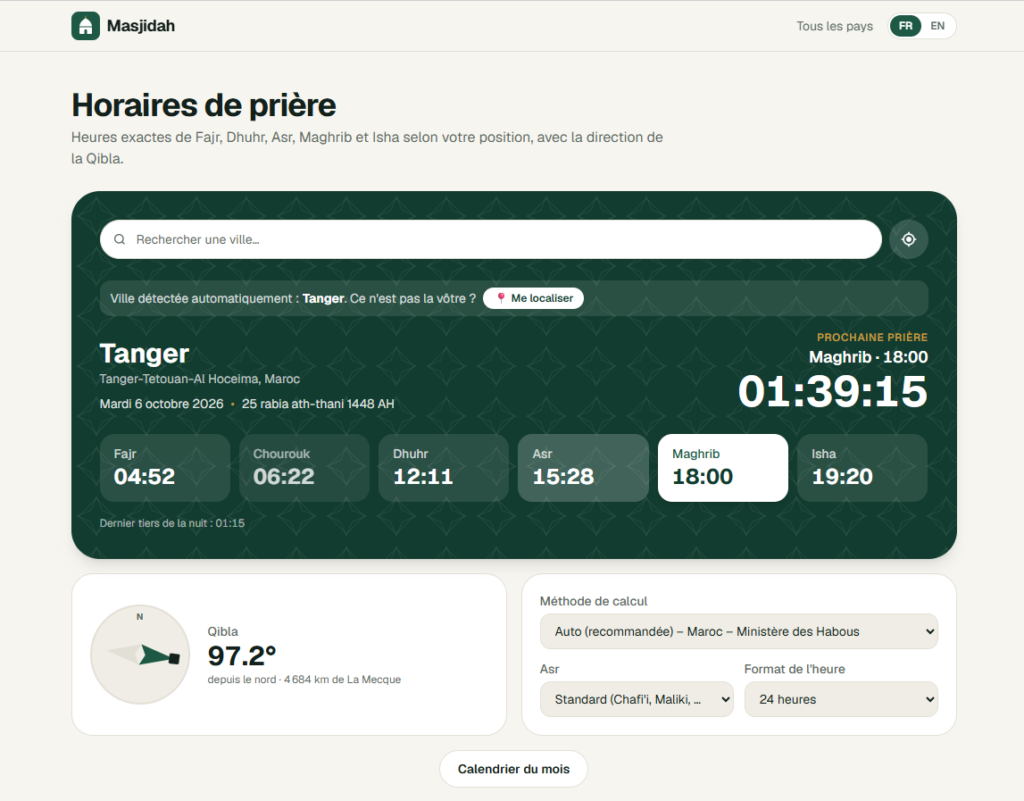The height and width of the screenshot is (801, 1024).
Task: Click the Tanger city heading
Action: (144, 354)
